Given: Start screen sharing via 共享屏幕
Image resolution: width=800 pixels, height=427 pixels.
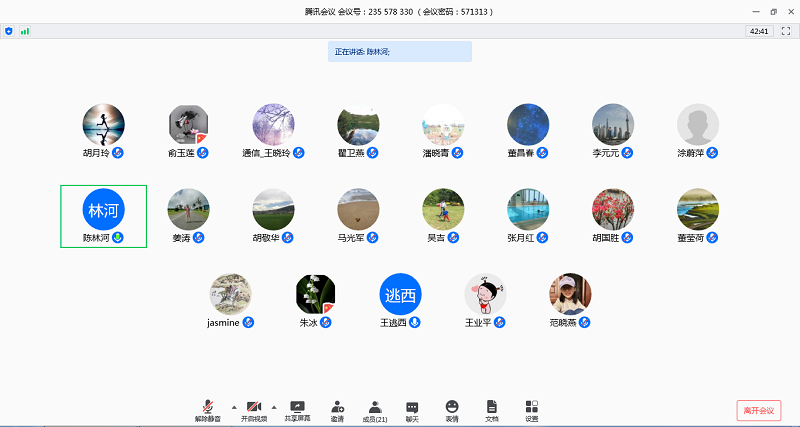Looking at the screenshot, I should [x=297, y=409].
